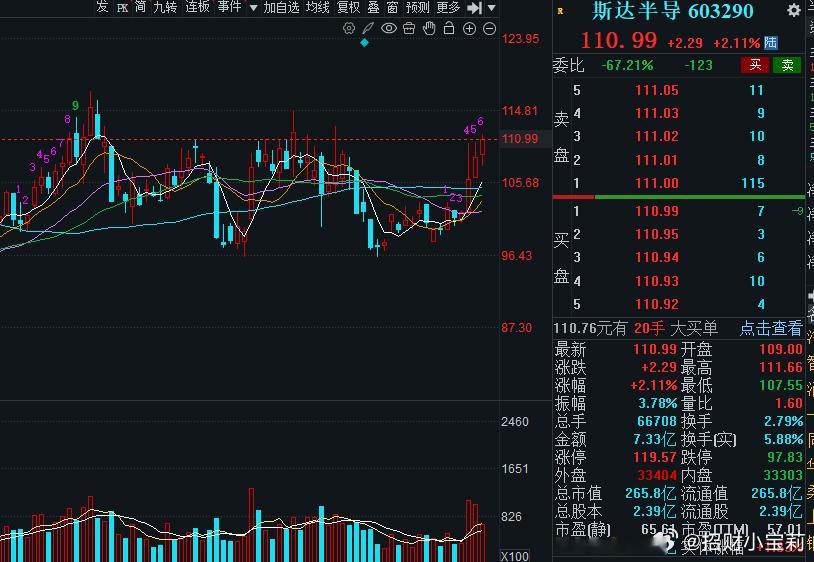Click 加自选 to add watchlist
The height and width of the screenshot is (562, 814).
tap(281, 7)
